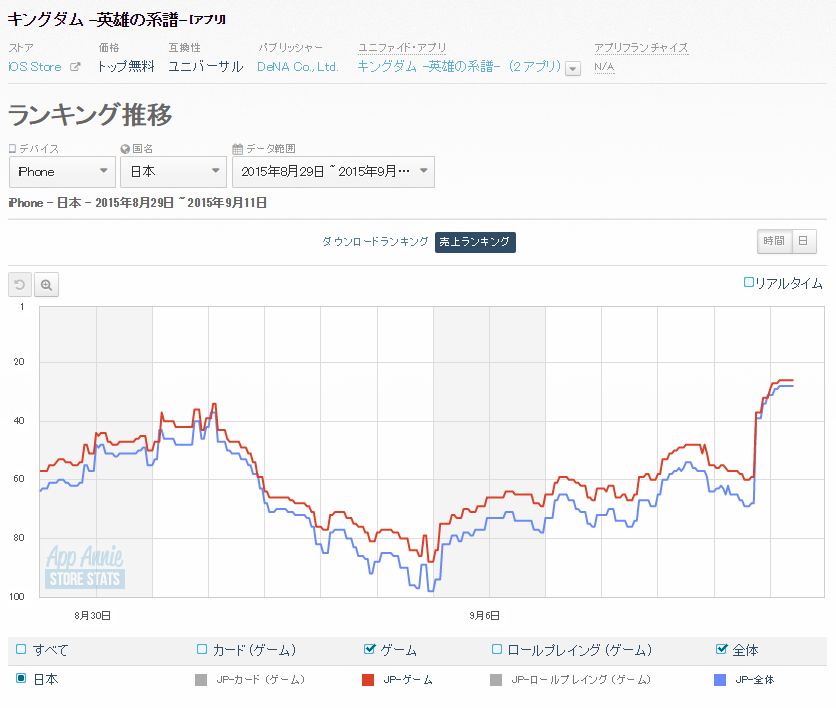Check the すべて checkbox
Viewport: 836px width, 708px height.
point(21,649)
